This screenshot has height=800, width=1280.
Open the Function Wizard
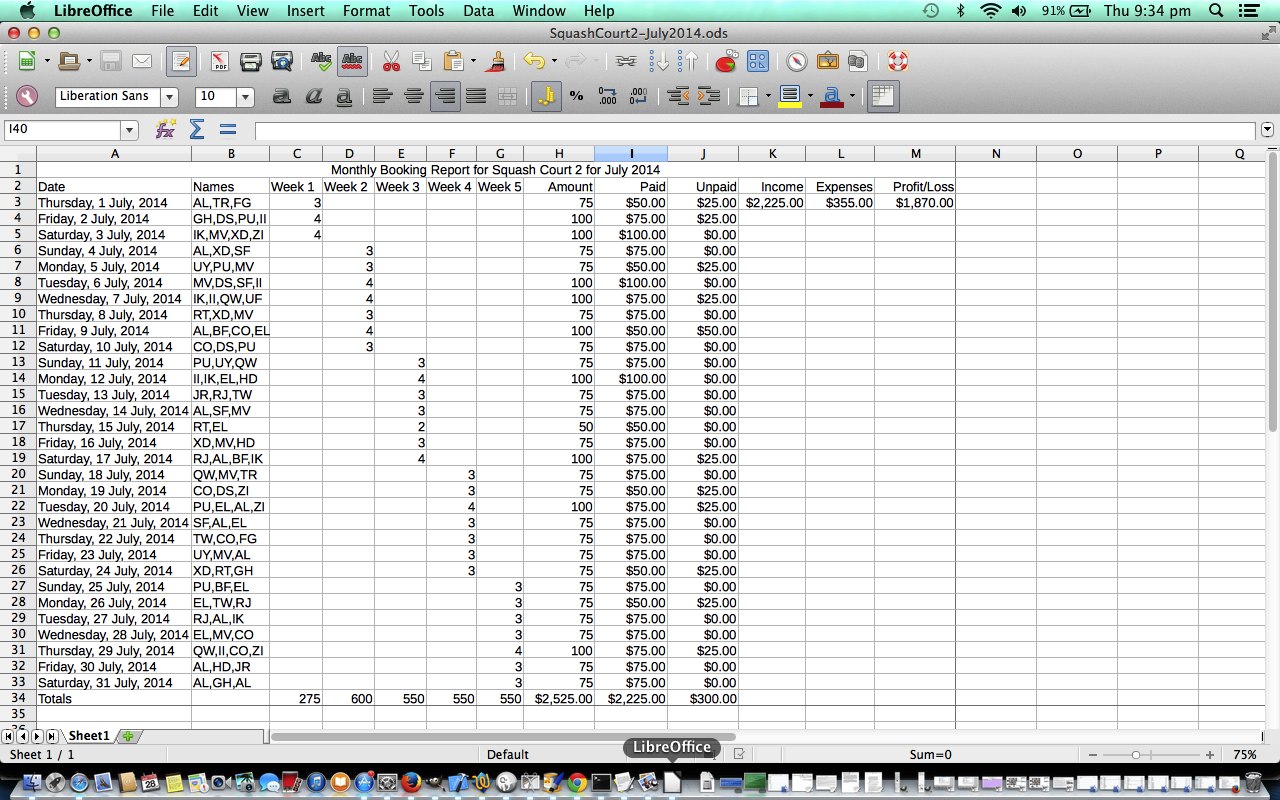point(166,128)
